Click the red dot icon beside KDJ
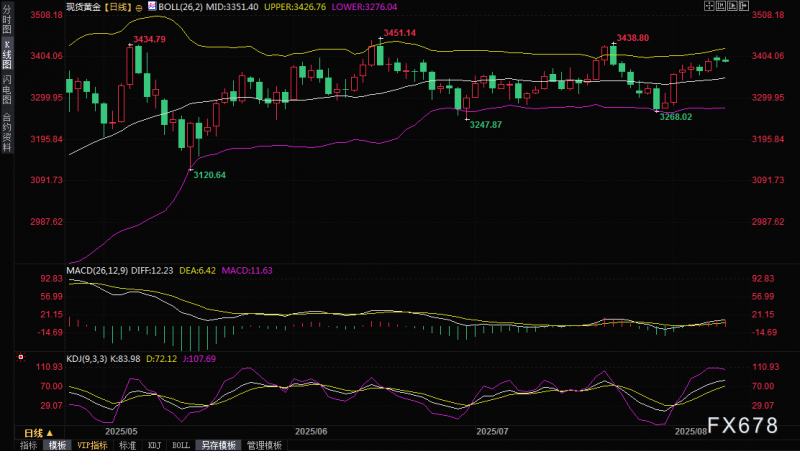Screen dimensions: 800x451 point(21,357)
